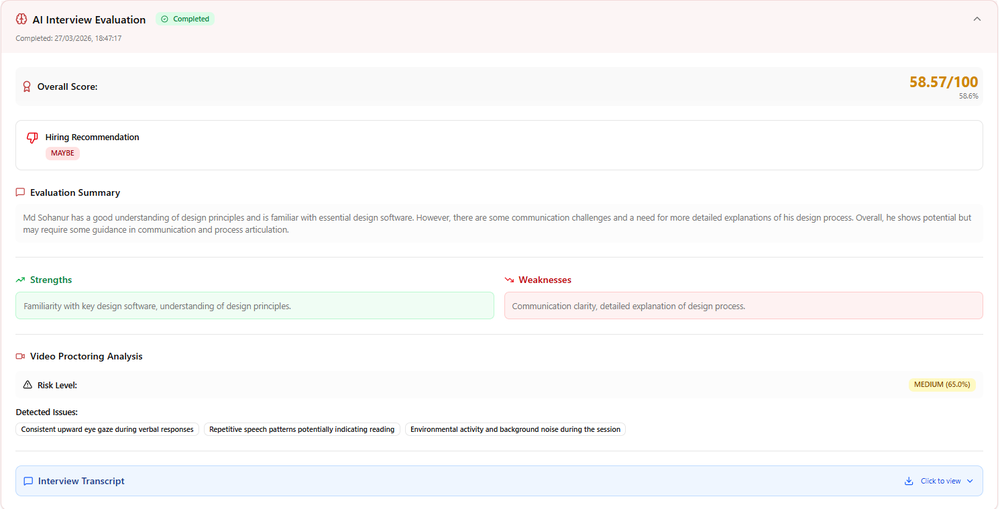The image size is (1000, 509).
Task: Click the Video Proctoring camera icon
Action: [20, 356]
